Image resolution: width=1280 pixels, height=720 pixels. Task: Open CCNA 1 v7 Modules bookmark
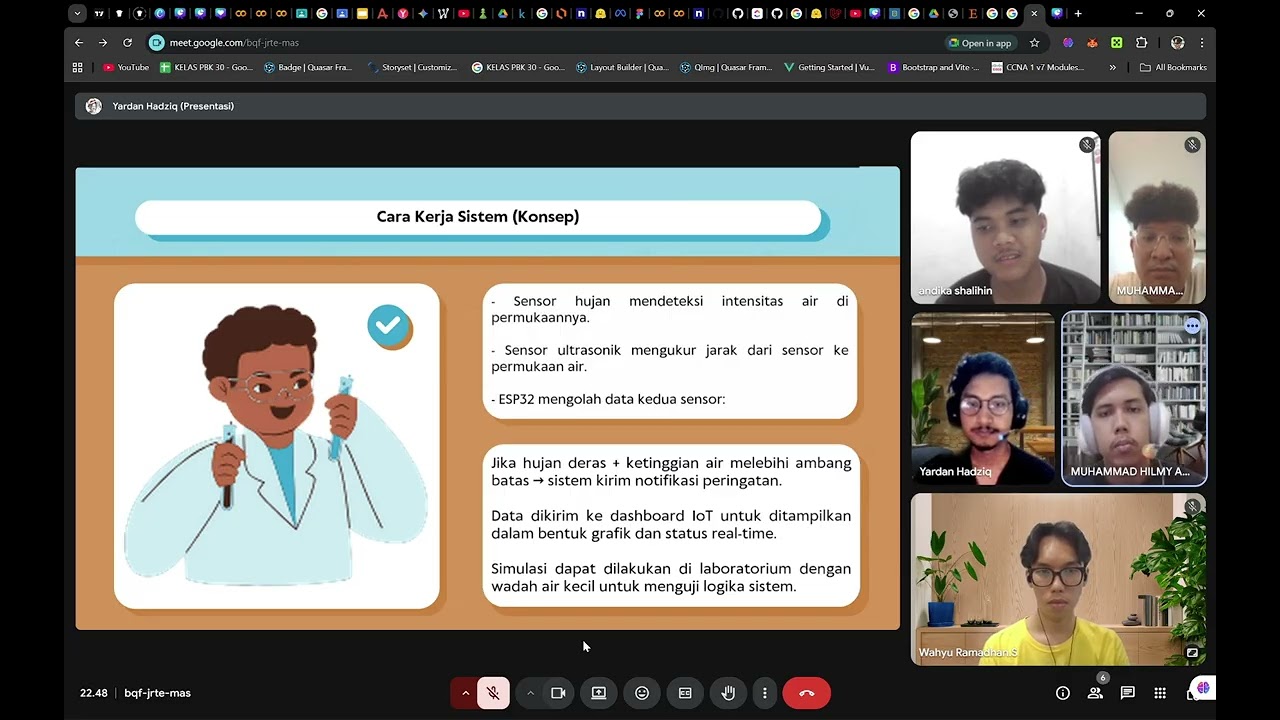pyautogui.click(x=1038, y=67)
